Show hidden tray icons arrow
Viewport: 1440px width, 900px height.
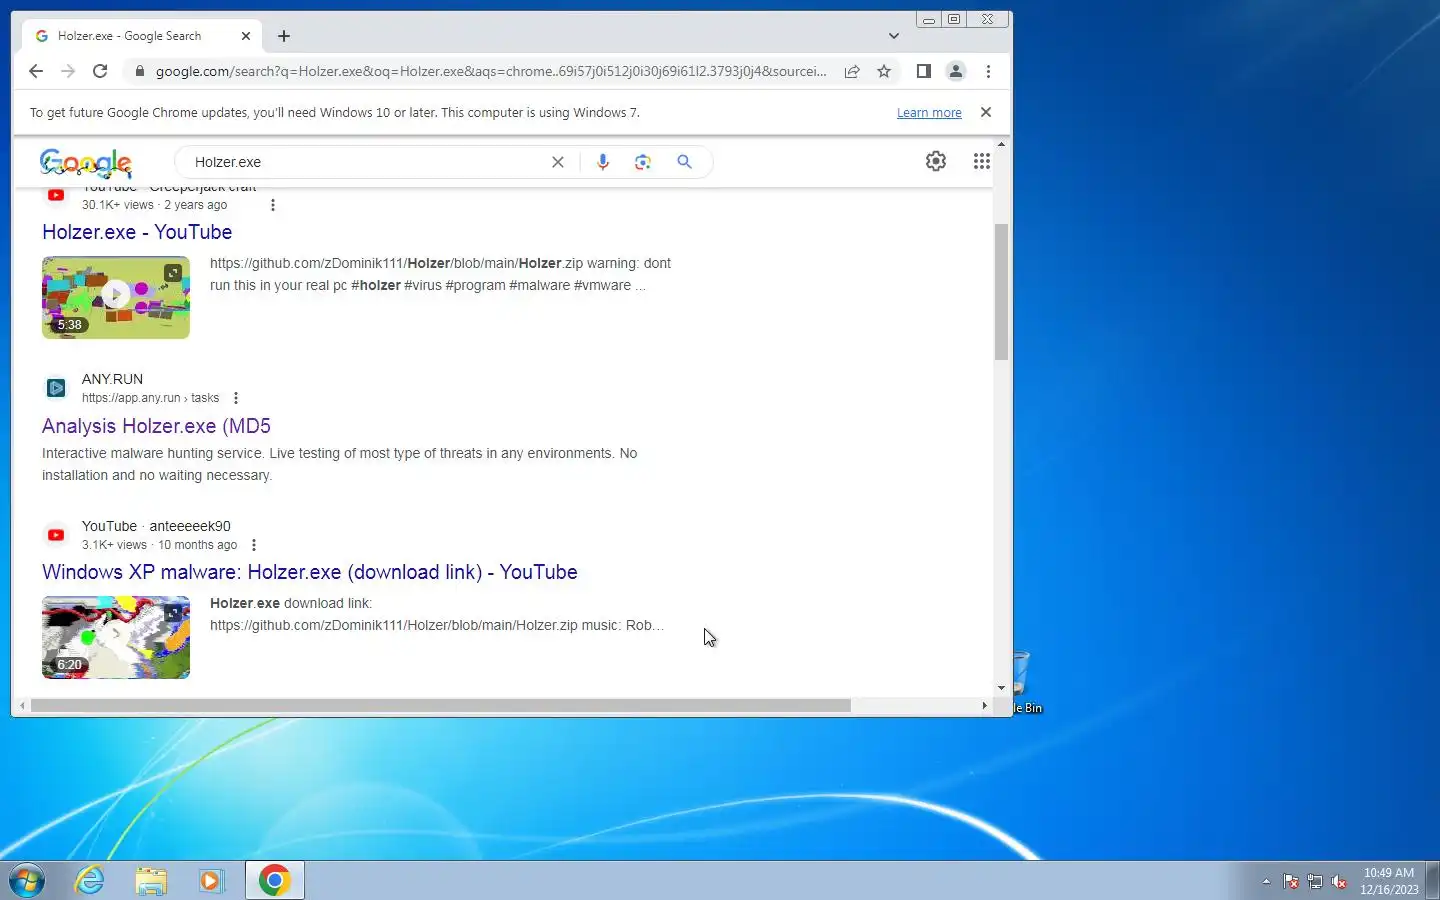tap(1266, 882)
